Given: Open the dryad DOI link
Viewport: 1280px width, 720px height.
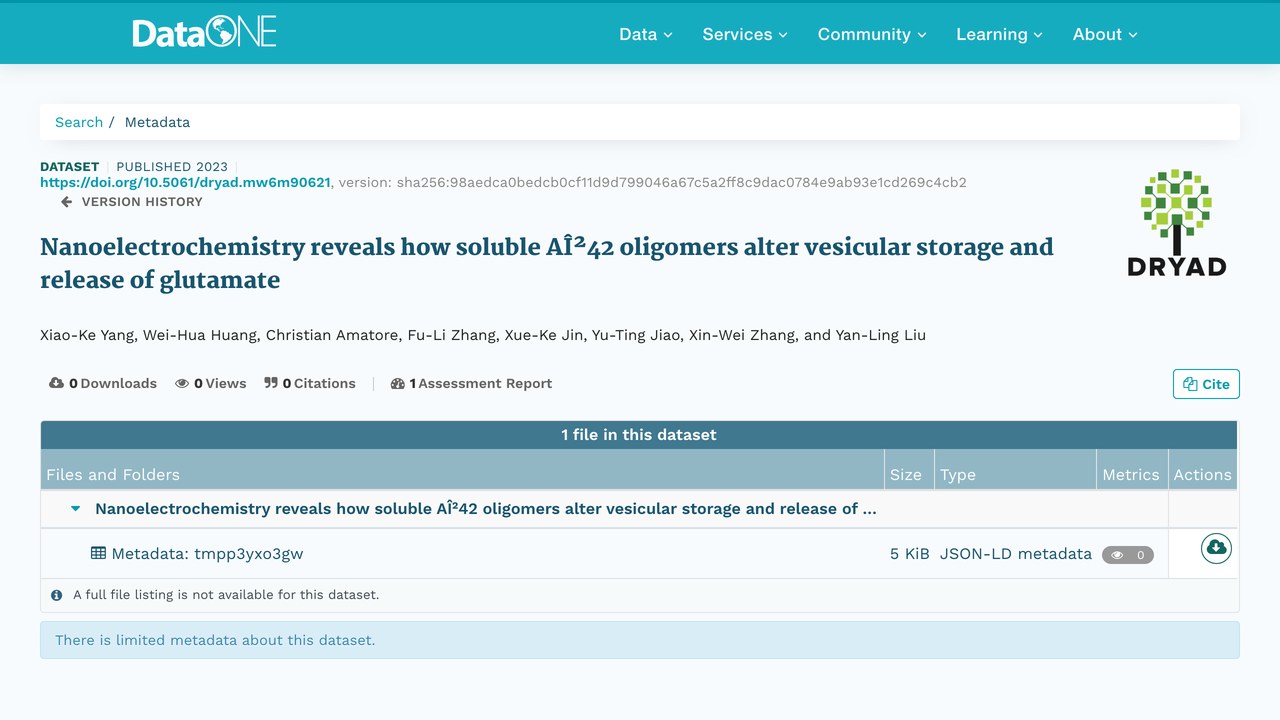Looking at the screenshot, I should [x=185, y=182].
